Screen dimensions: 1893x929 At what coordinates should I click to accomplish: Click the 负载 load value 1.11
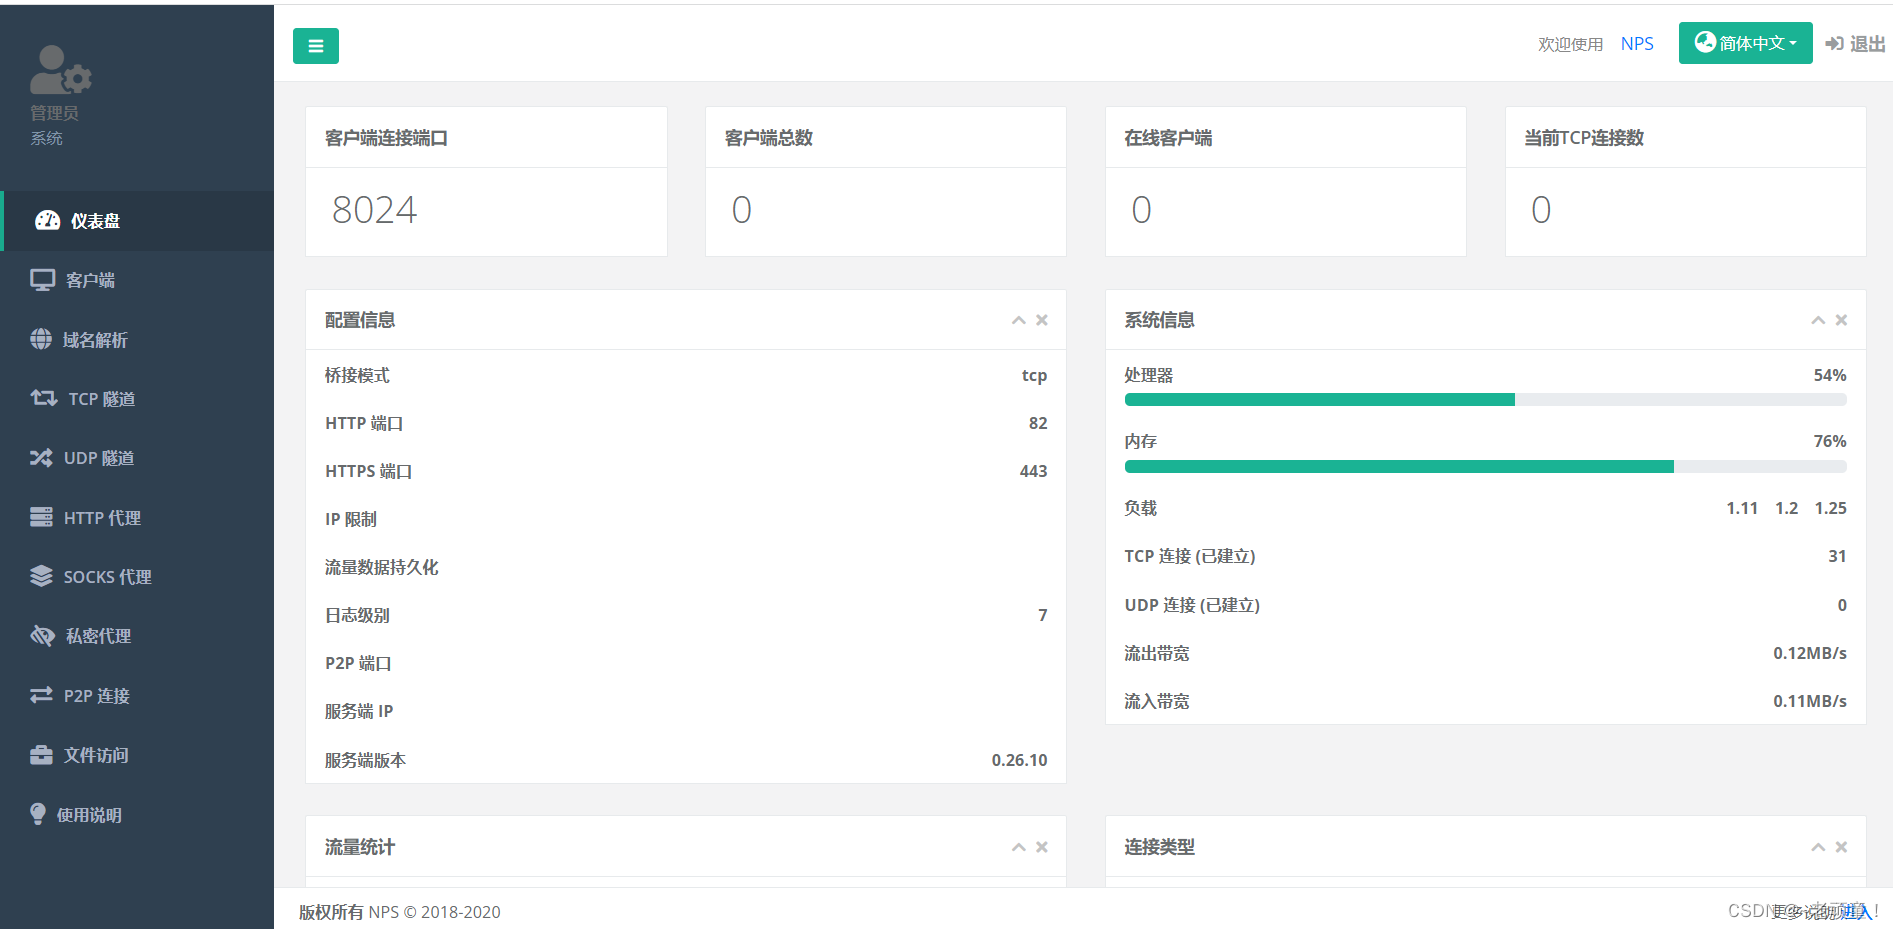(1742, 509)
